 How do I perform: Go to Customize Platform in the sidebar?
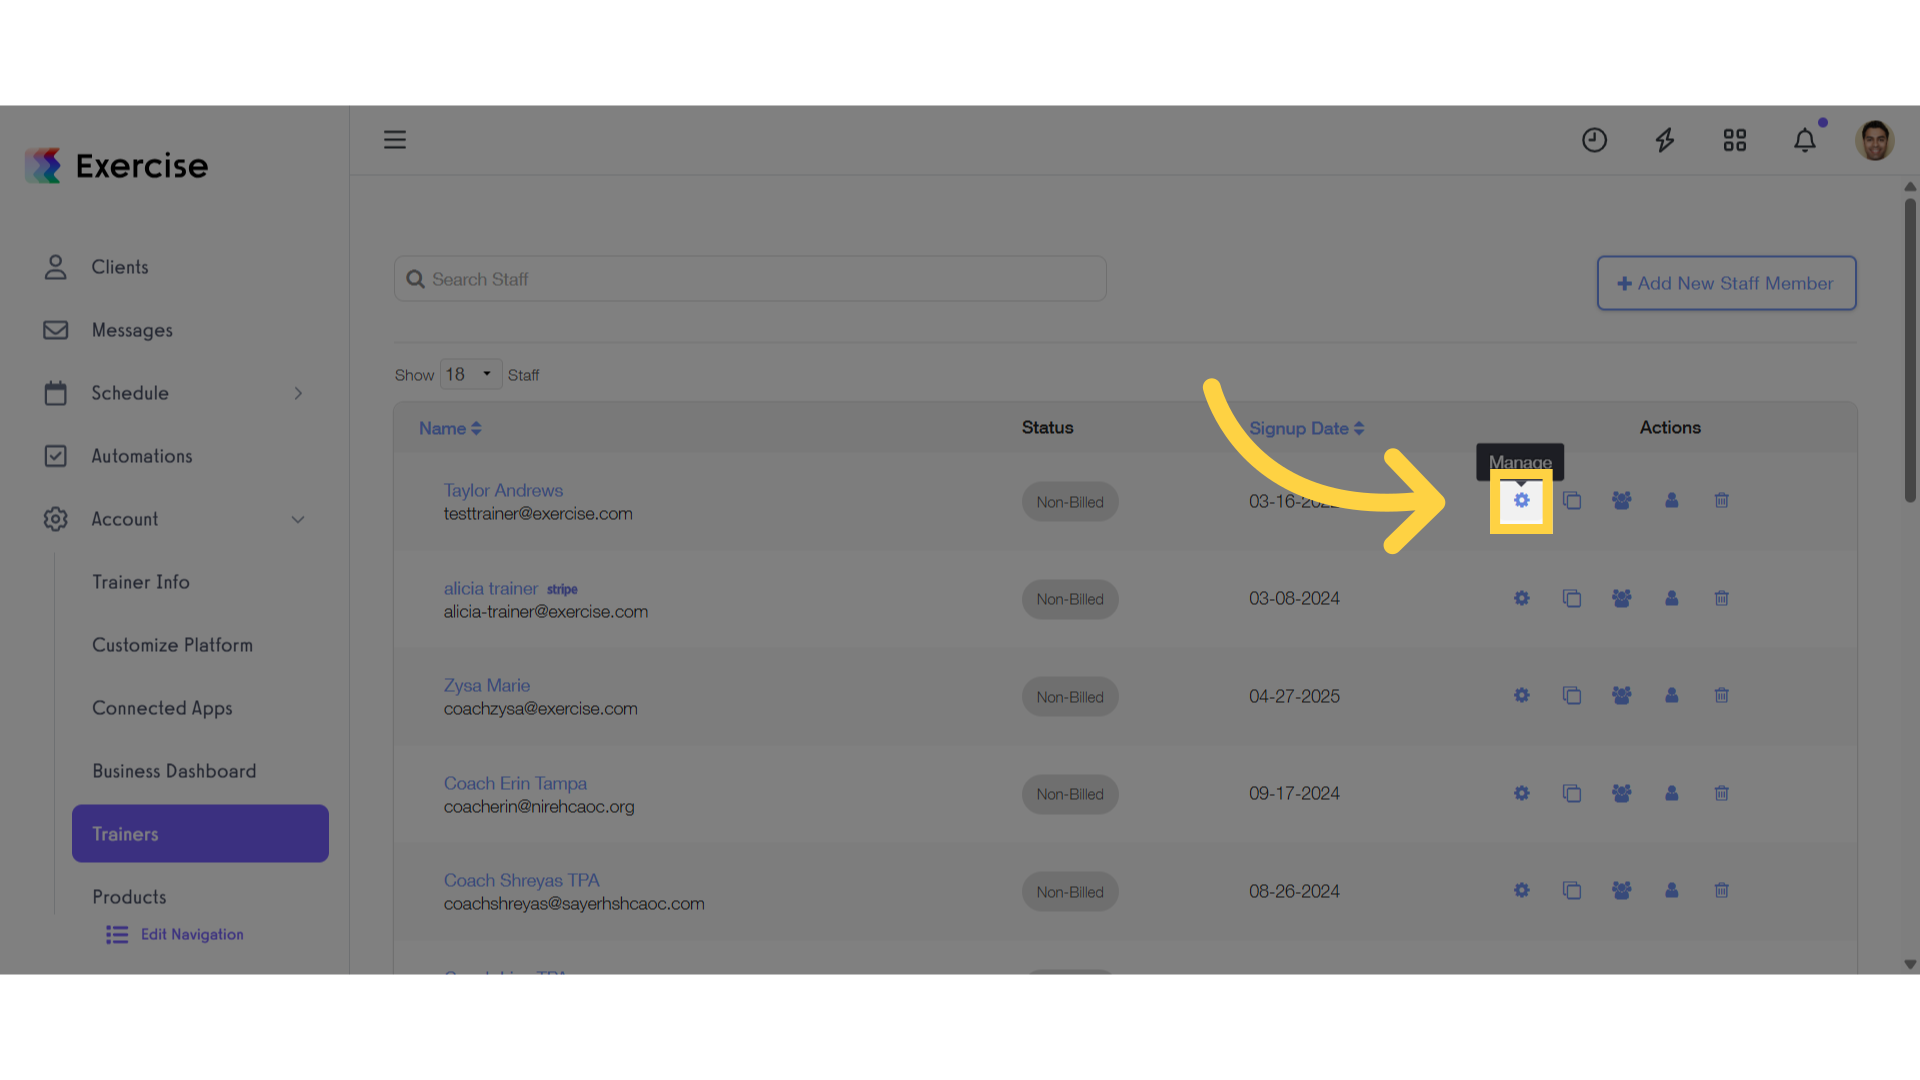pyautogui.click(x=172, y=645)
